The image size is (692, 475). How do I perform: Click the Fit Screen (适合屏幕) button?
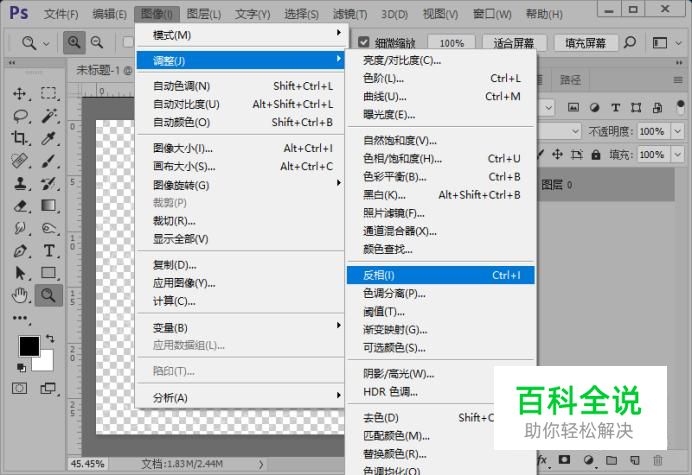coord(514,43)
